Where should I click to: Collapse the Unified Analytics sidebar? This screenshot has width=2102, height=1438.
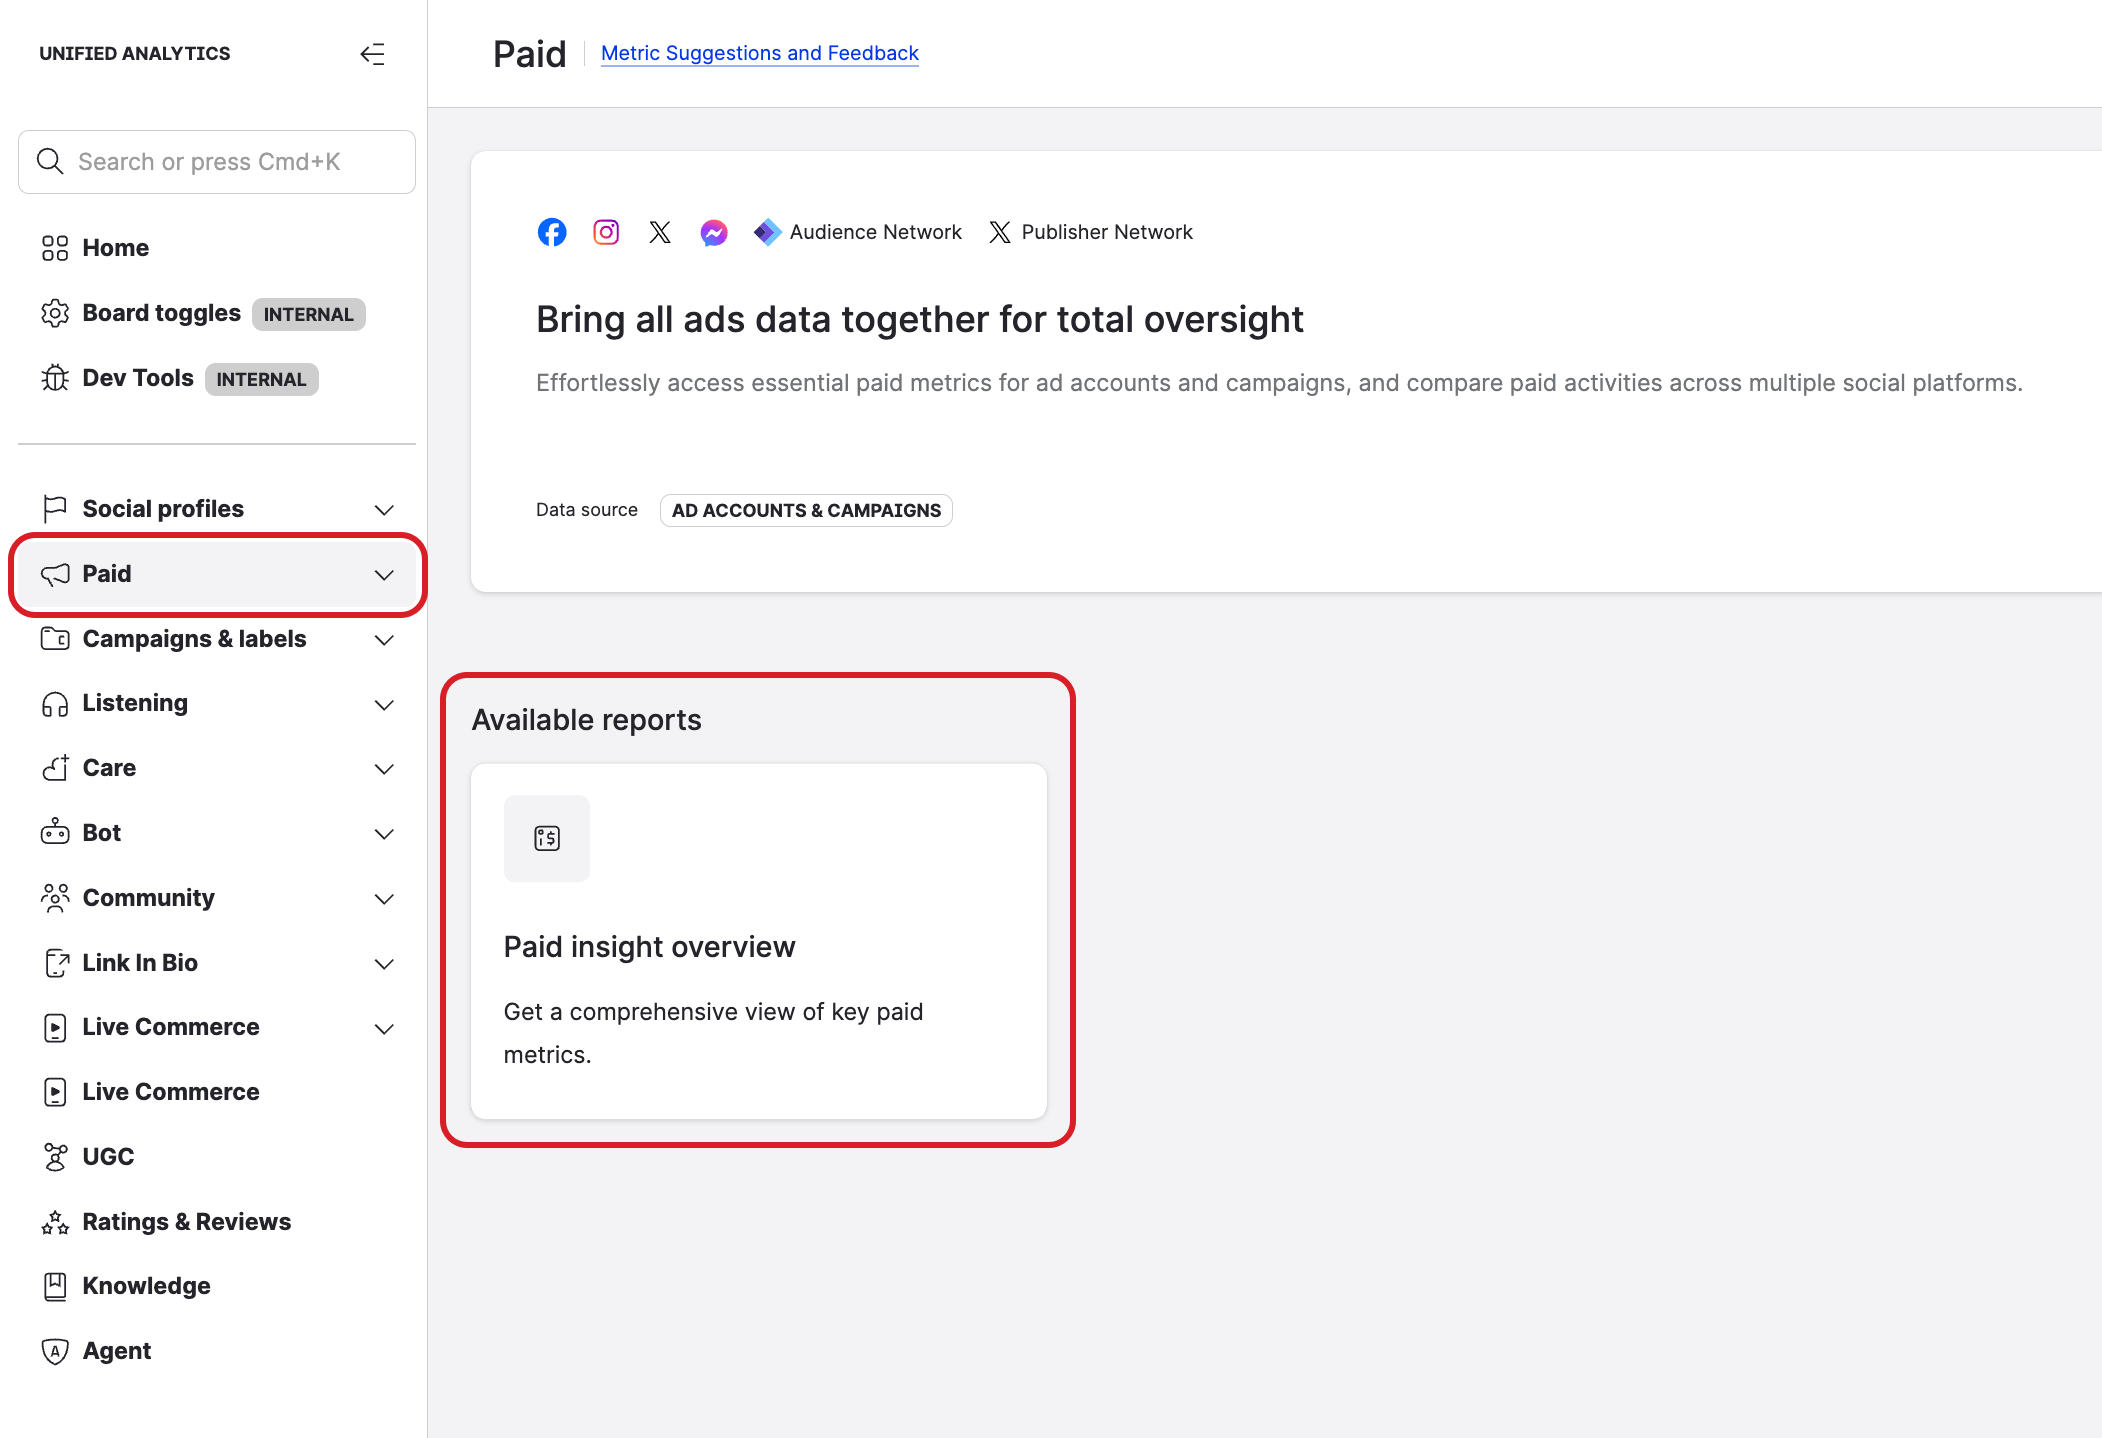(373, 54)
